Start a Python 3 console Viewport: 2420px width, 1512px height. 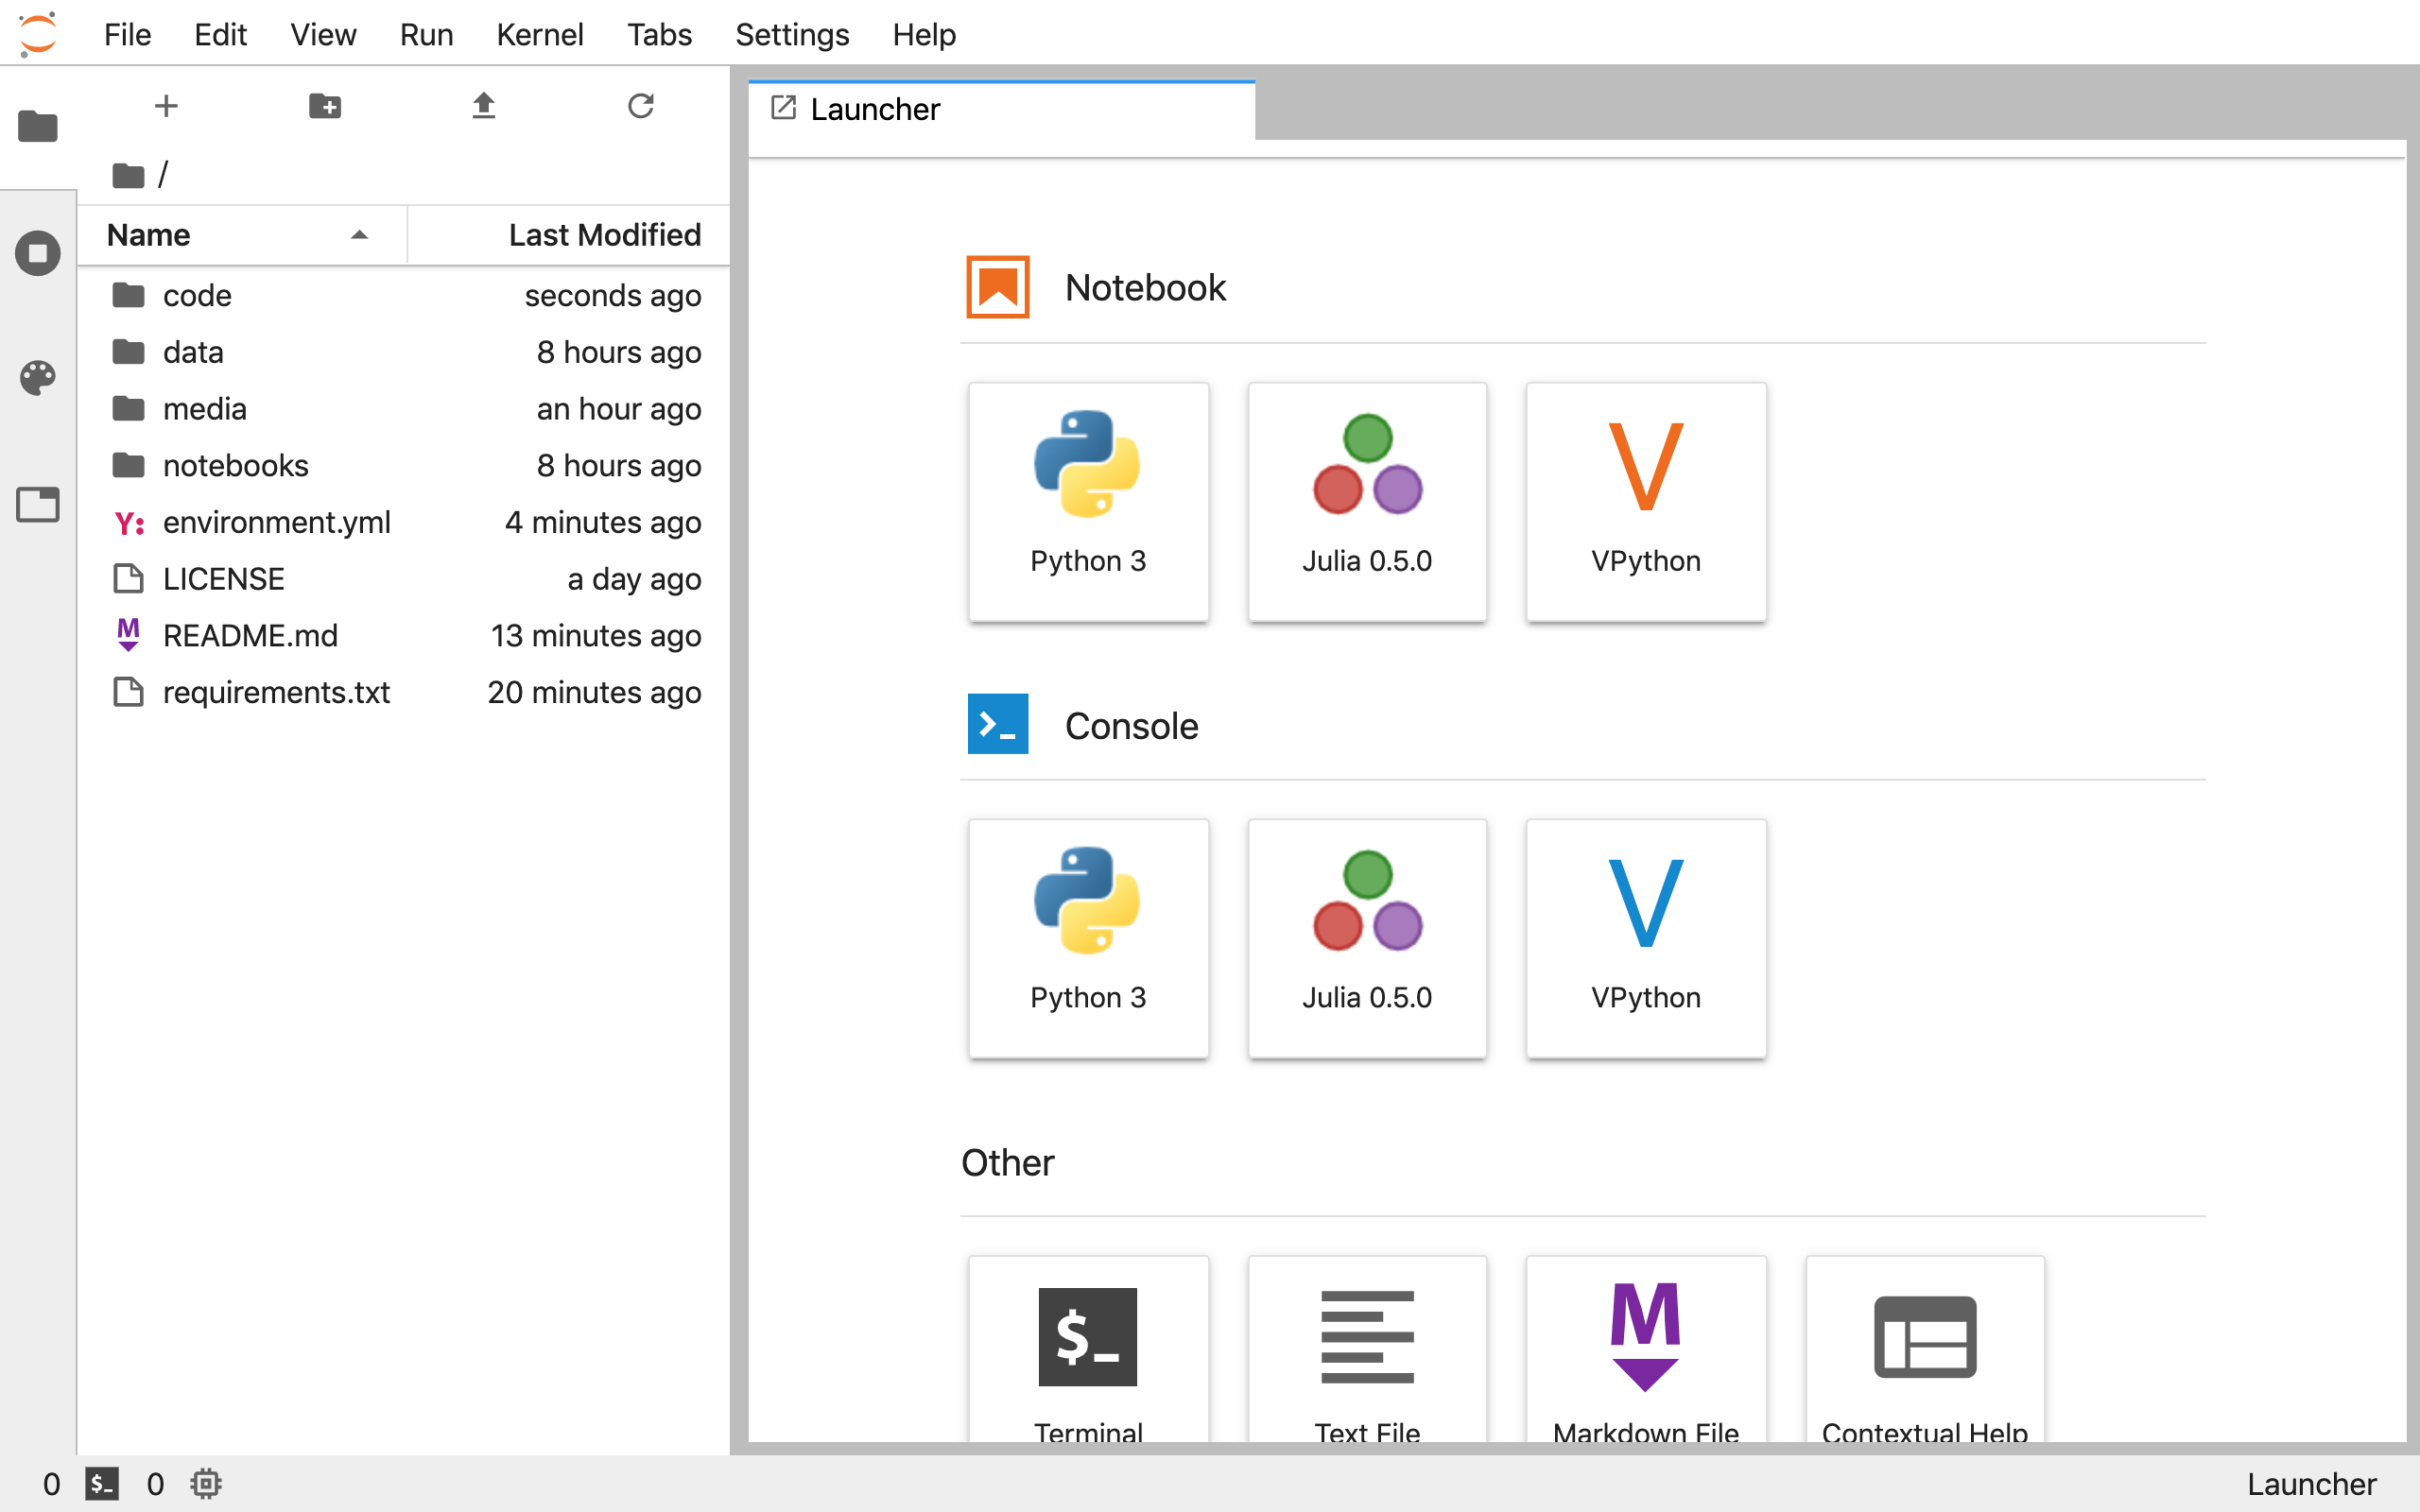1088,938
